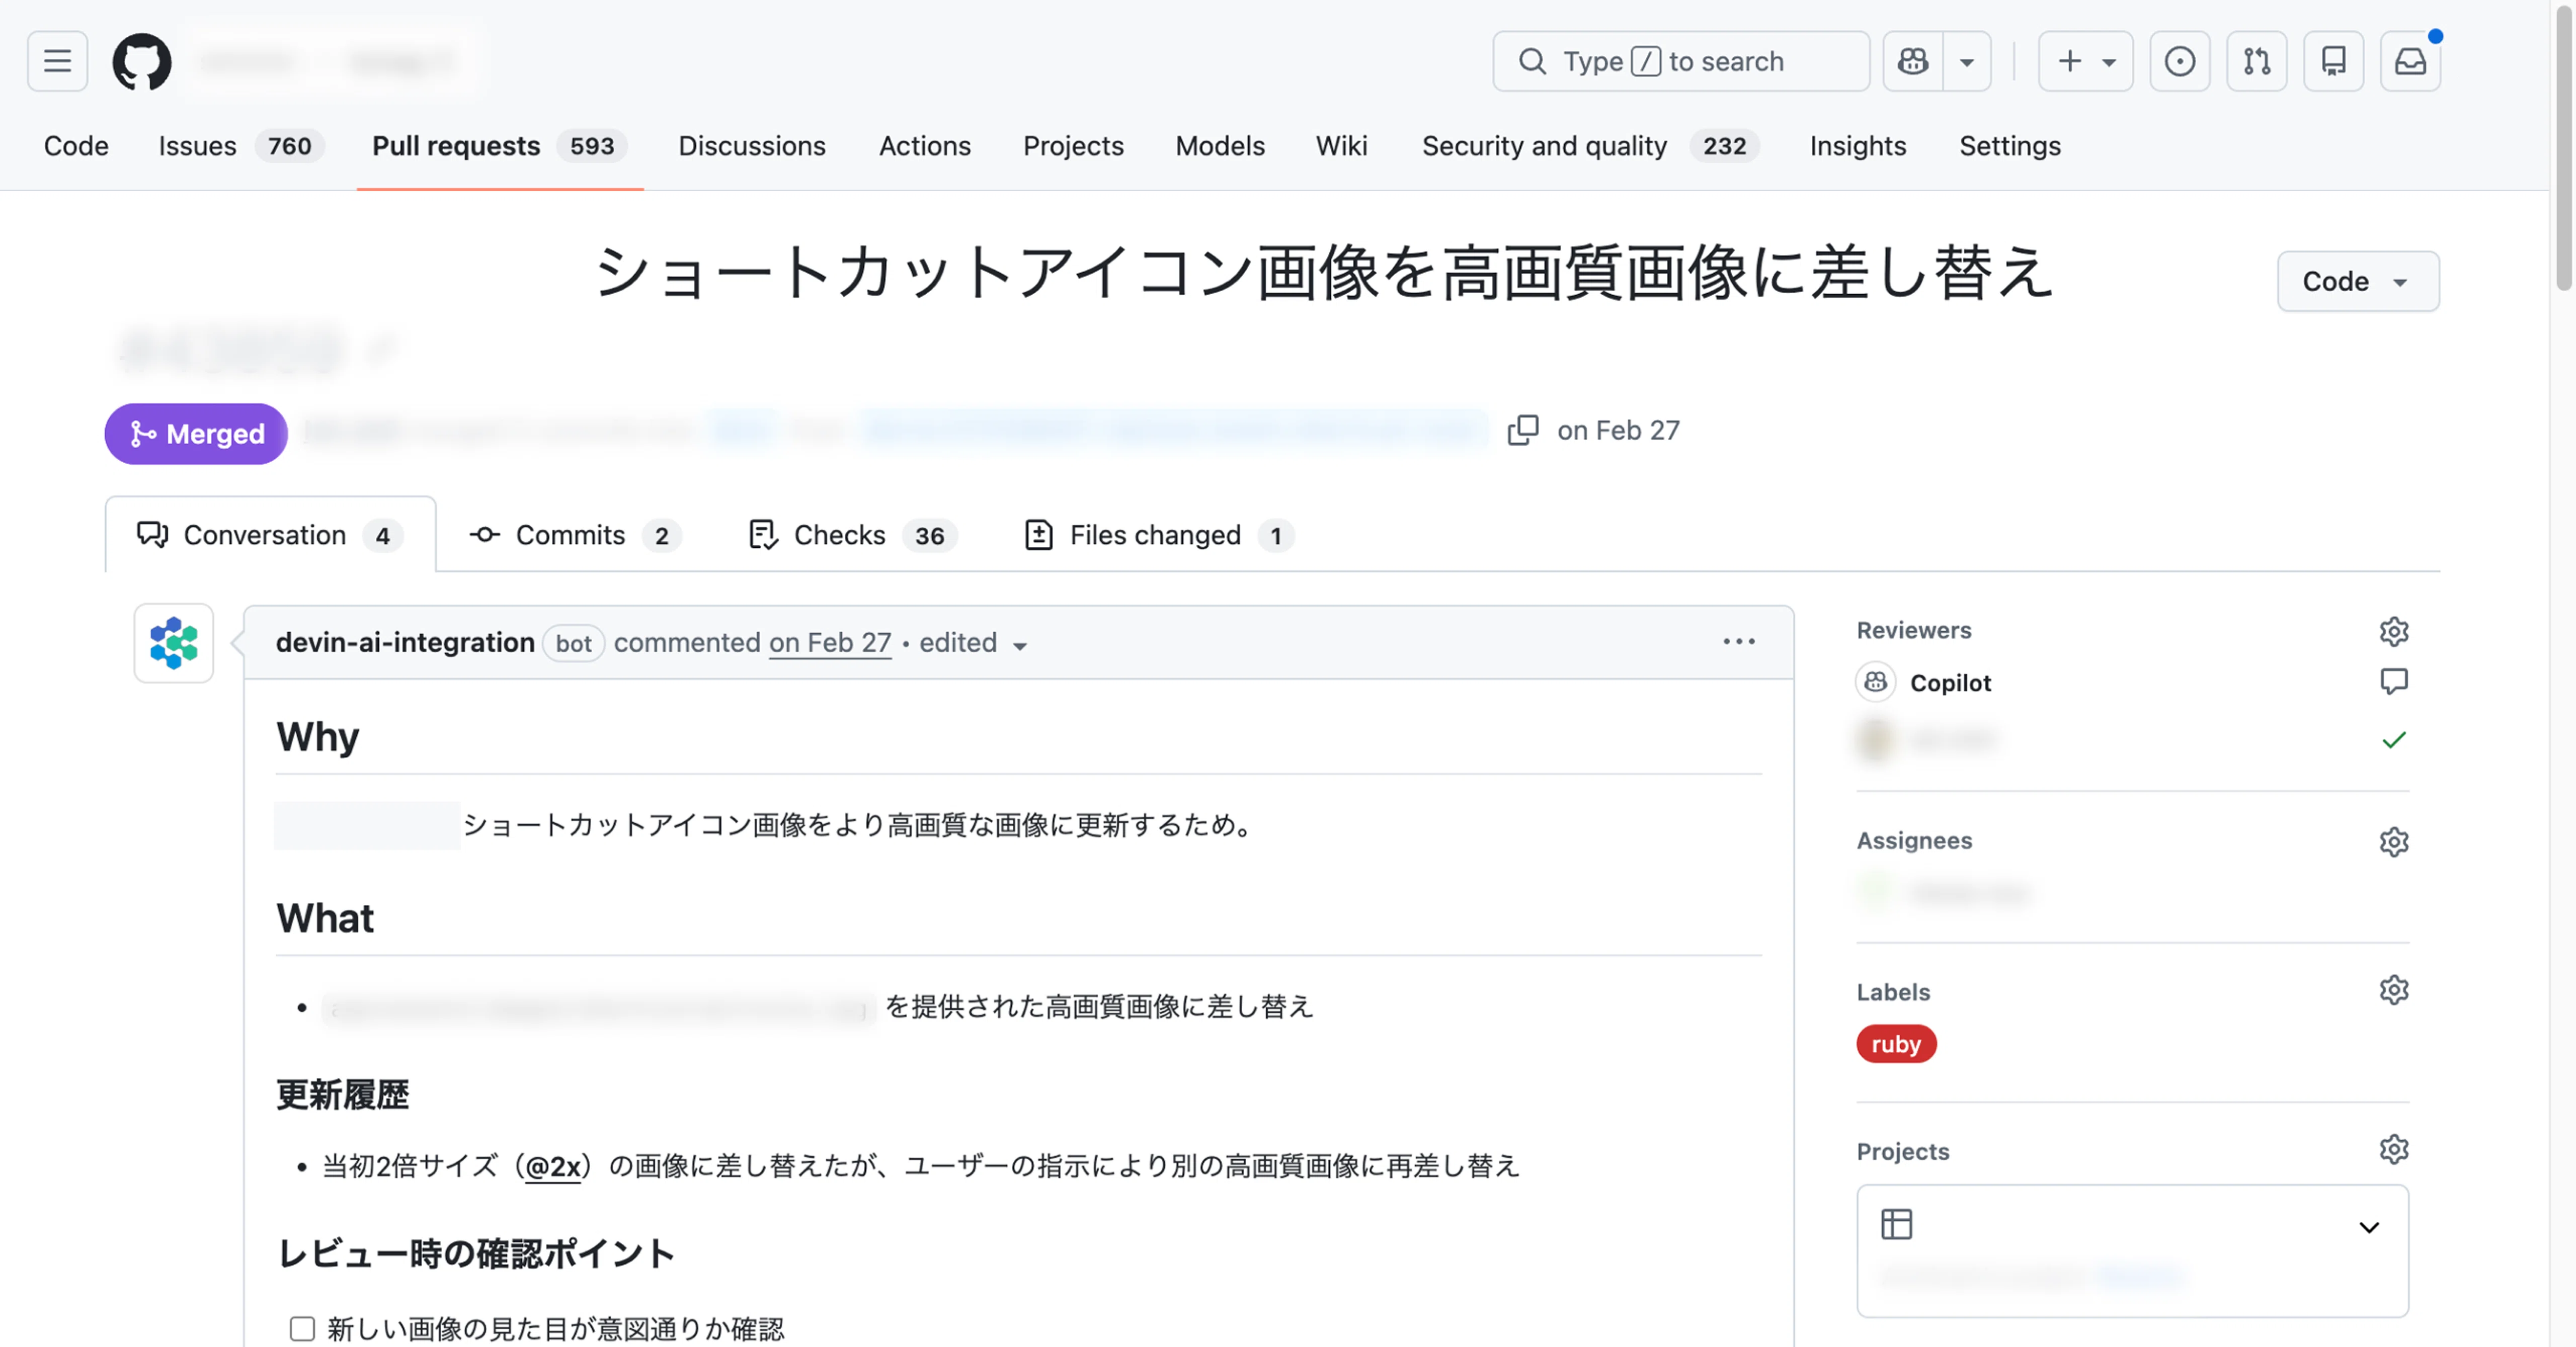Viewport: 2576px width, 1347px height.
Task: Click the on Feb 27 comment timestamp
Action: (x=829, y=642)
